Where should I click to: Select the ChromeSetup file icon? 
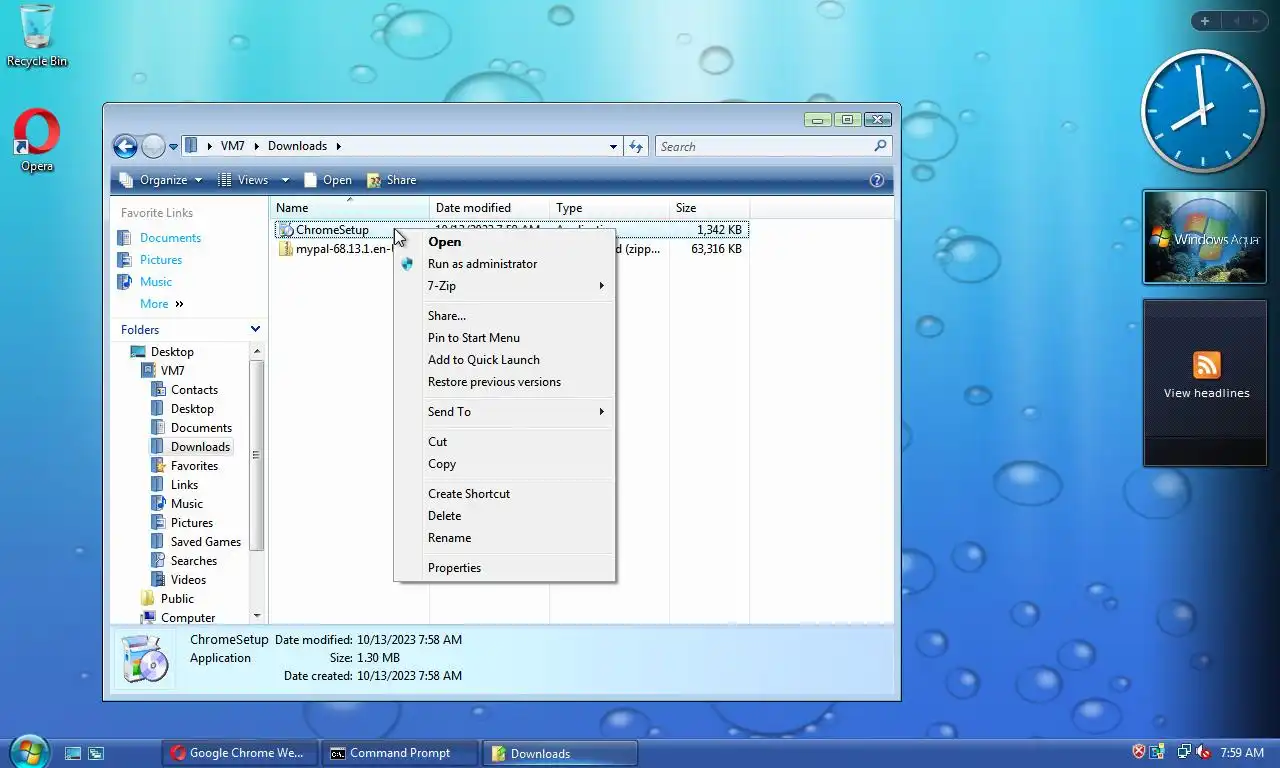285,230
